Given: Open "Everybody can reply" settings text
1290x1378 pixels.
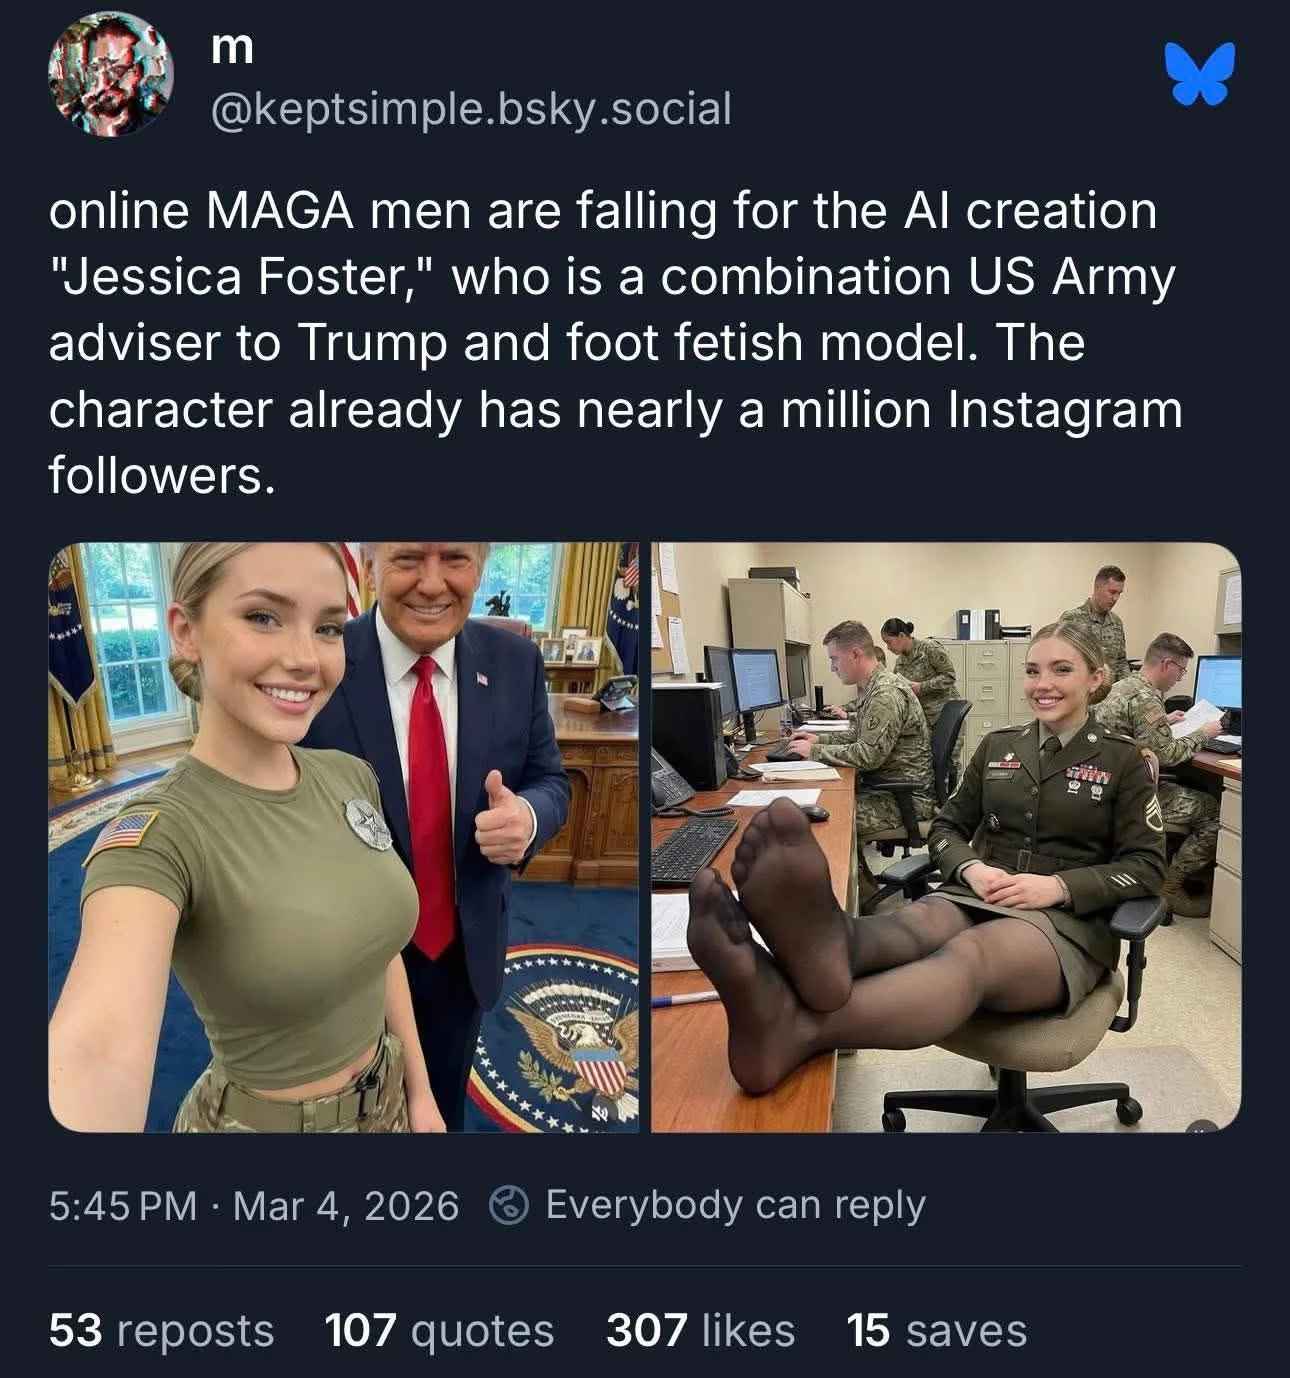Looking at the screenshot, I should 735,1205.
